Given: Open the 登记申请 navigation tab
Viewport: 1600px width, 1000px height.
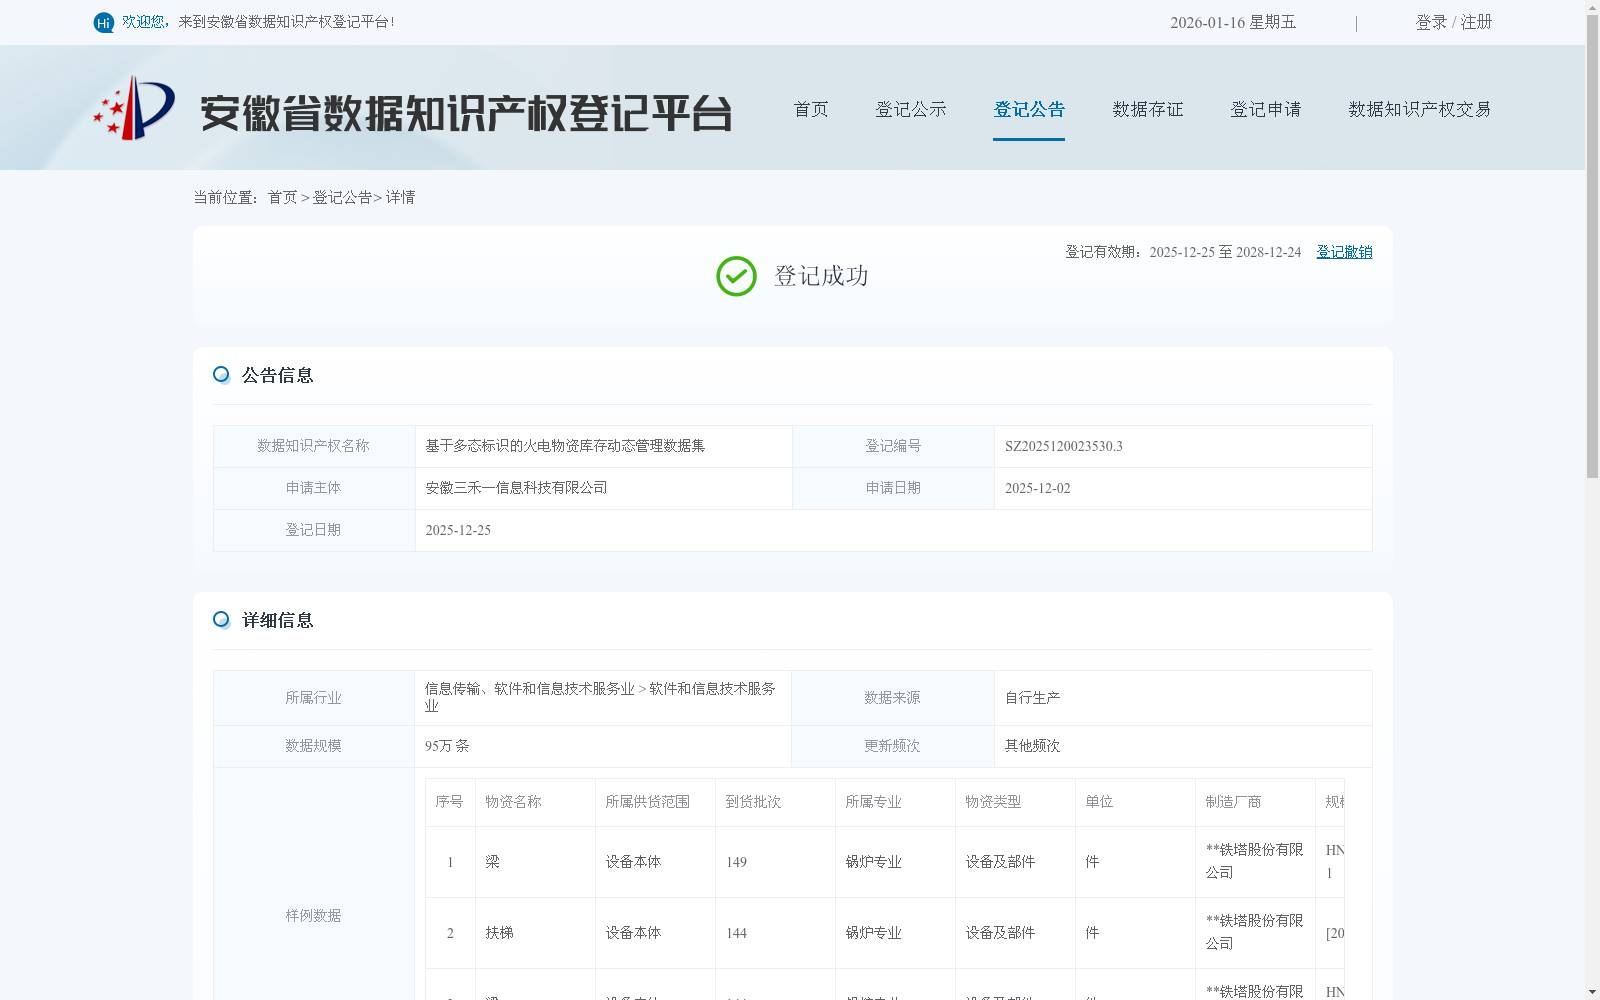Looking at the screenshot, I should click(1266, 109).
